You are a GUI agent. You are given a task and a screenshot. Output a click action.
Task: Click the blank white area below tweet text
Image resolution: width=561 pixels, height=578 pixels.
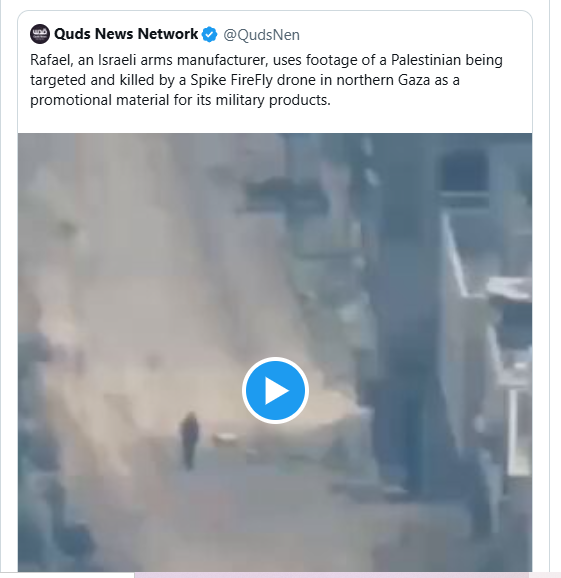275,121
